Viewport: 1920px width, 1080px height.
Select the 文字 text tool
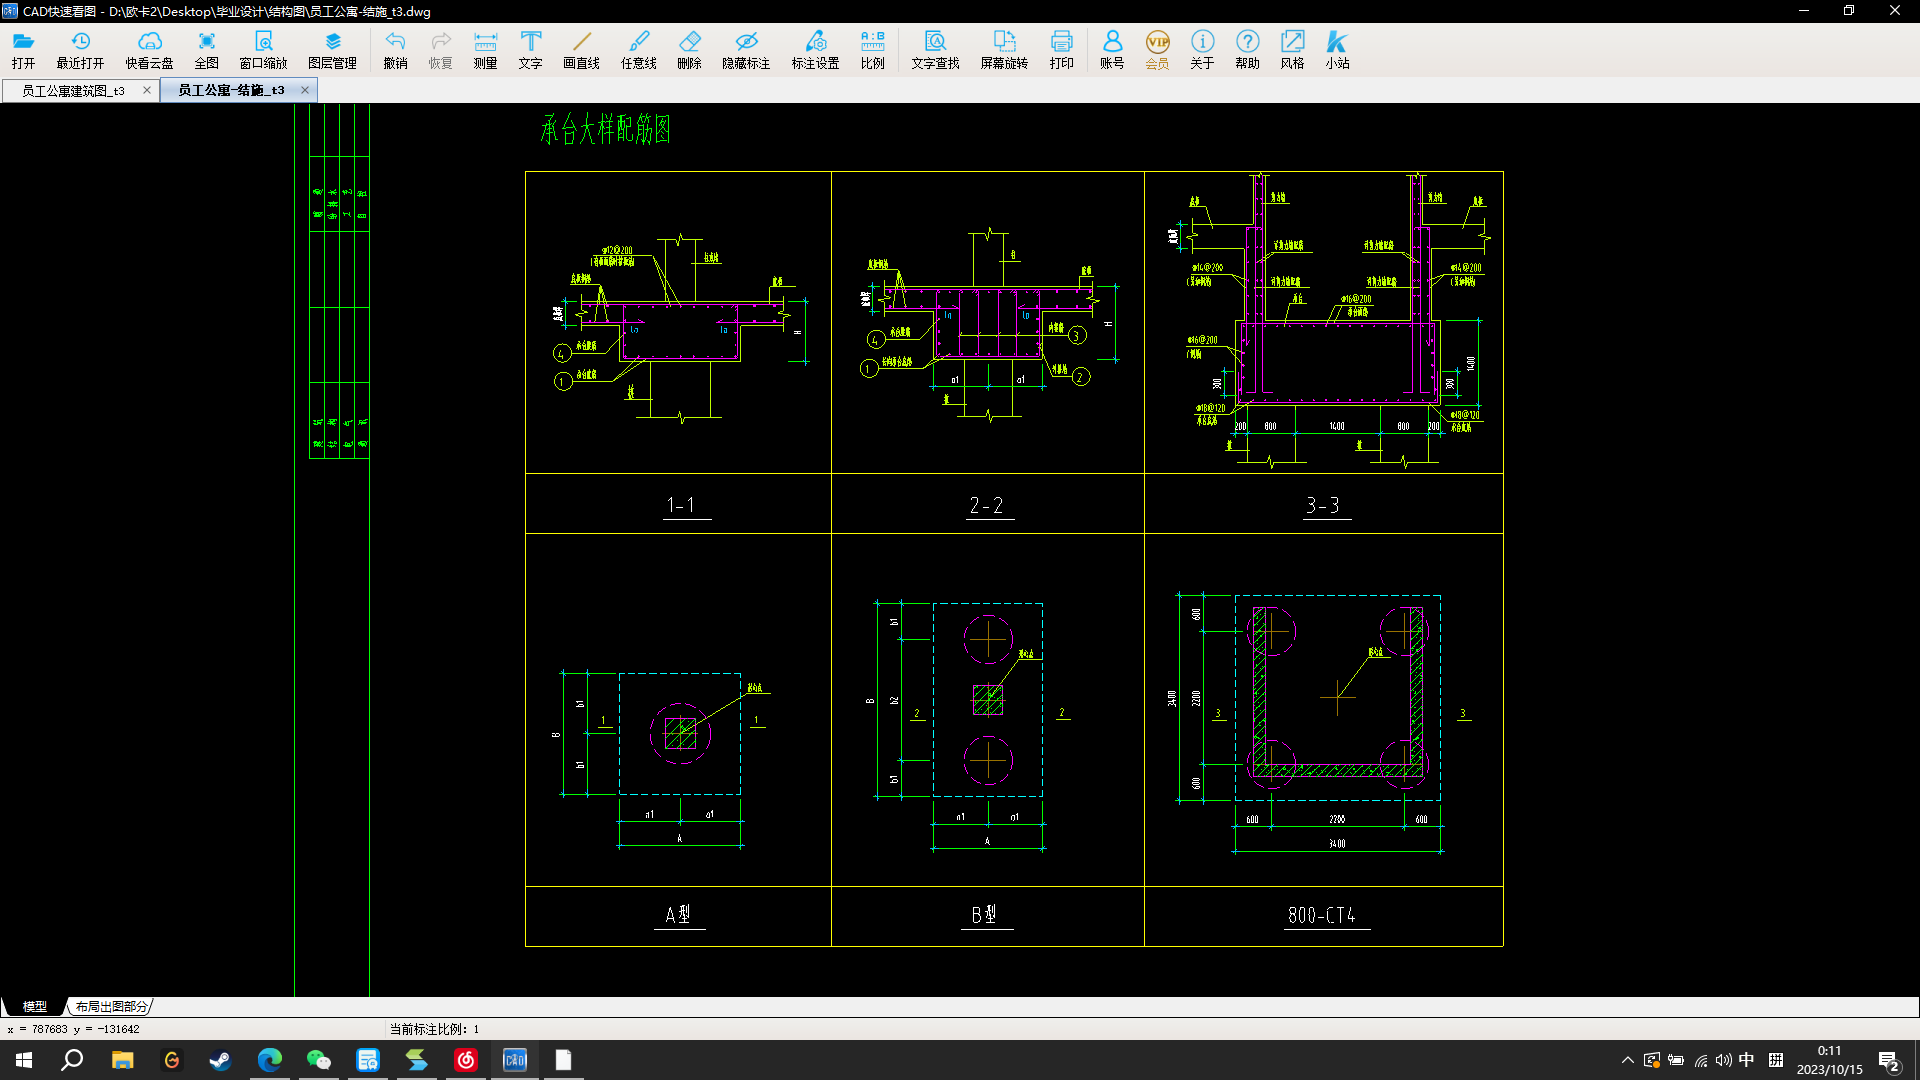pos(530,49)
